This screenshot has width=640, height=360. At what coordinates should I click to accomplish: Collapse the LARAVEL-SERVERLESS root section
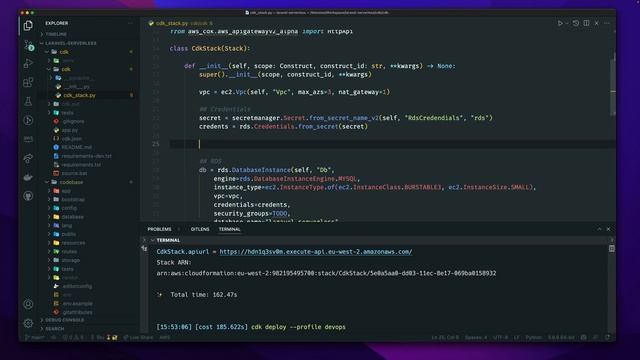[x=70, y=43]
